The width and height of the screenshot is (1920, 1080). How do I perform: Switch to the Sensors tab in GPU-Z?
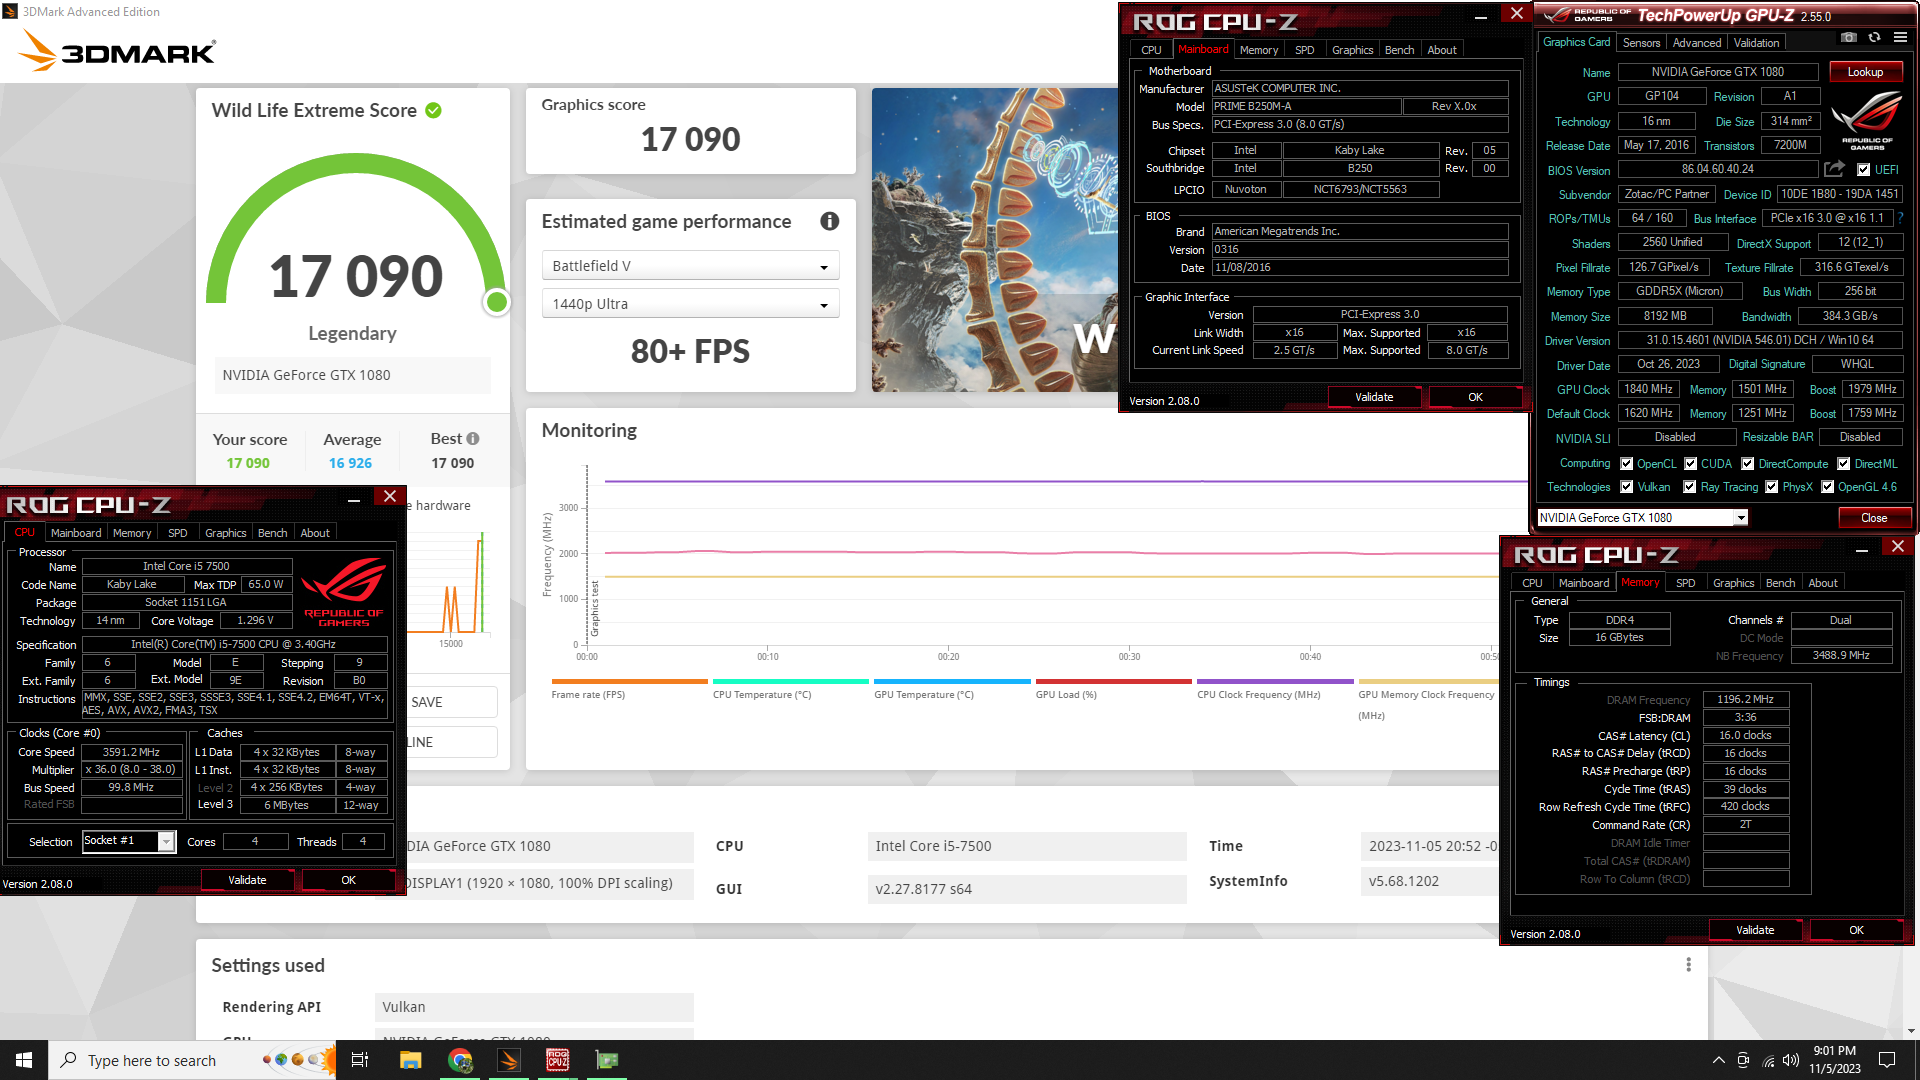click(x=1641, y=43)
